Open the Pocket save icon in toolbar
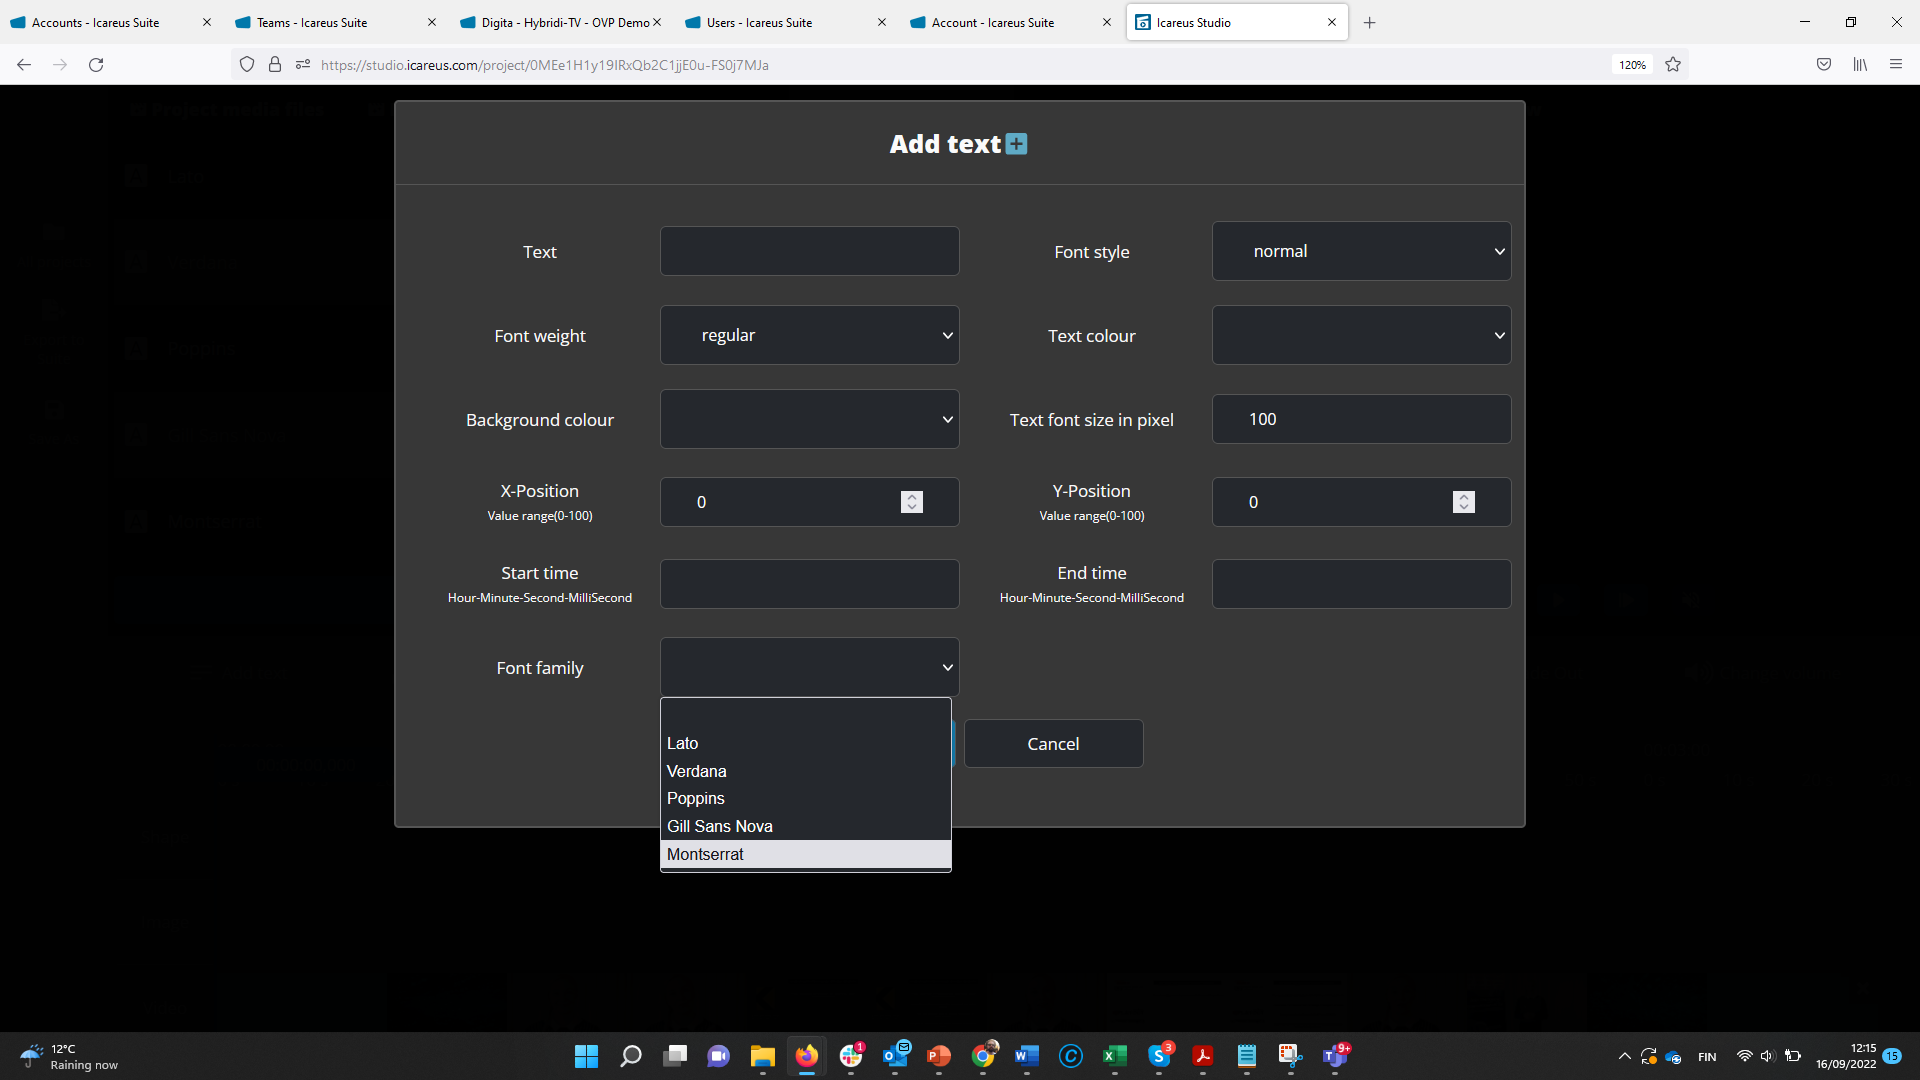 [1824, 65]
